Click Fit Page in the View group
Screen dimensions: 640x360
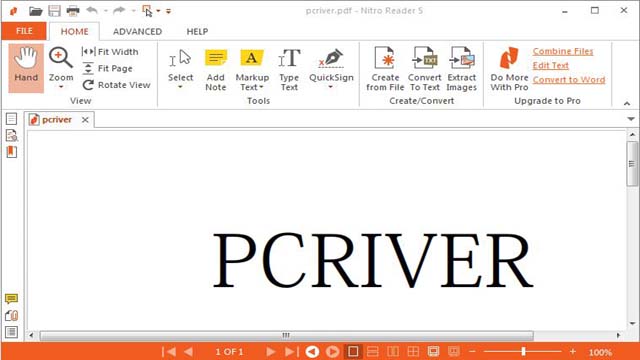[107, 68]
